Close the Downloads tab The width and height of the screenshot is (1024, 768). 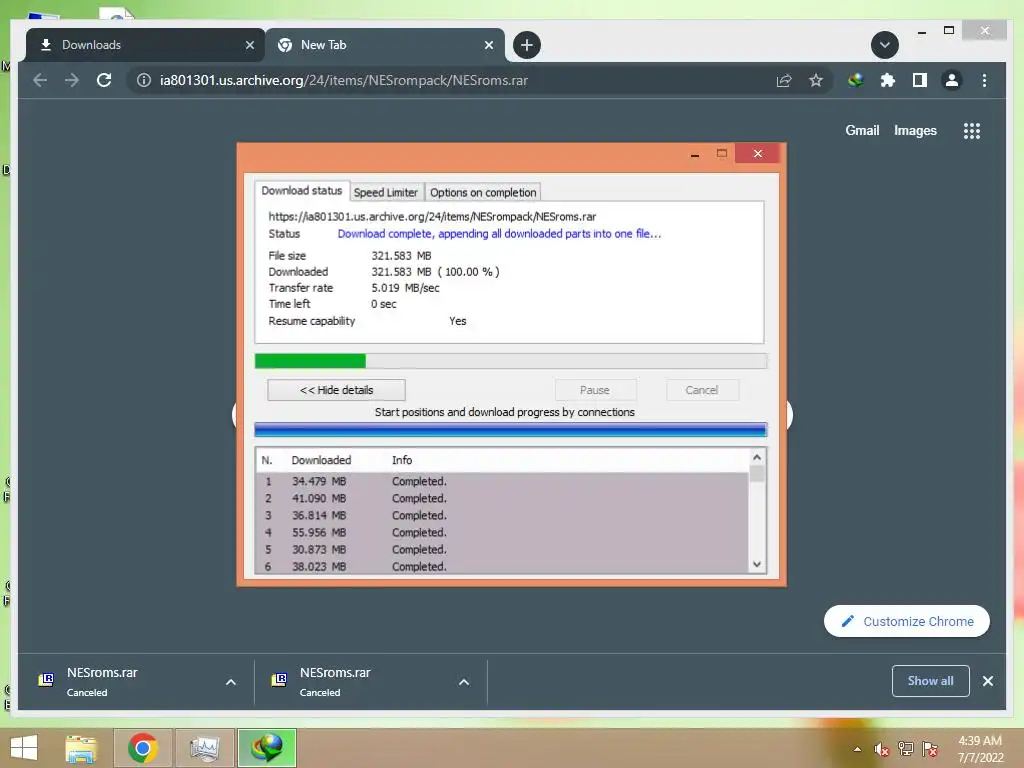pos(249,45)
